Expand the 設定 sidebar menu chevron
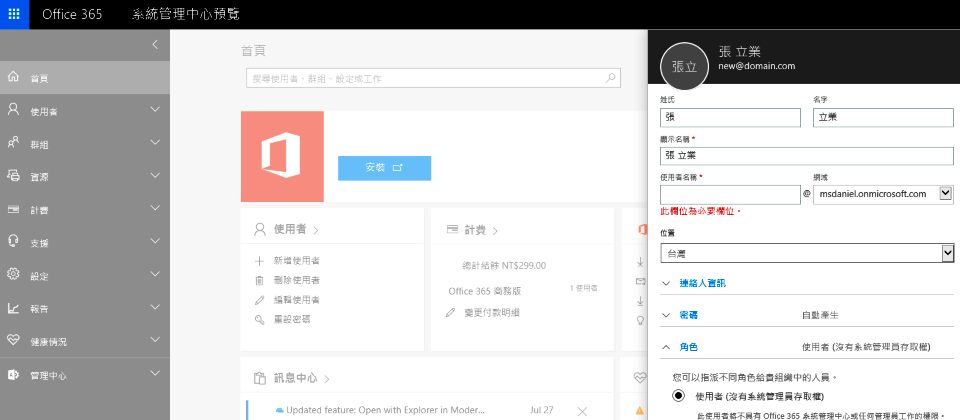Screen dimensions: 960x420 pos(155,274)
